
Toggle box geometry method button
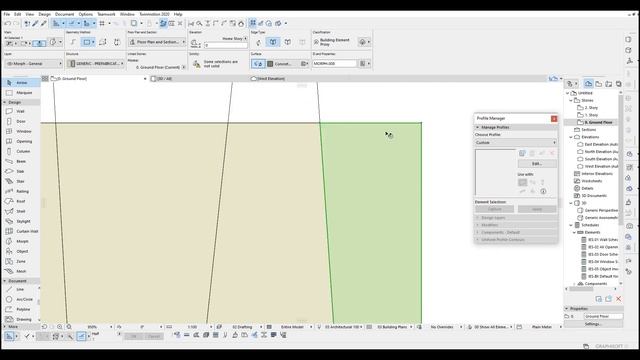88,42
